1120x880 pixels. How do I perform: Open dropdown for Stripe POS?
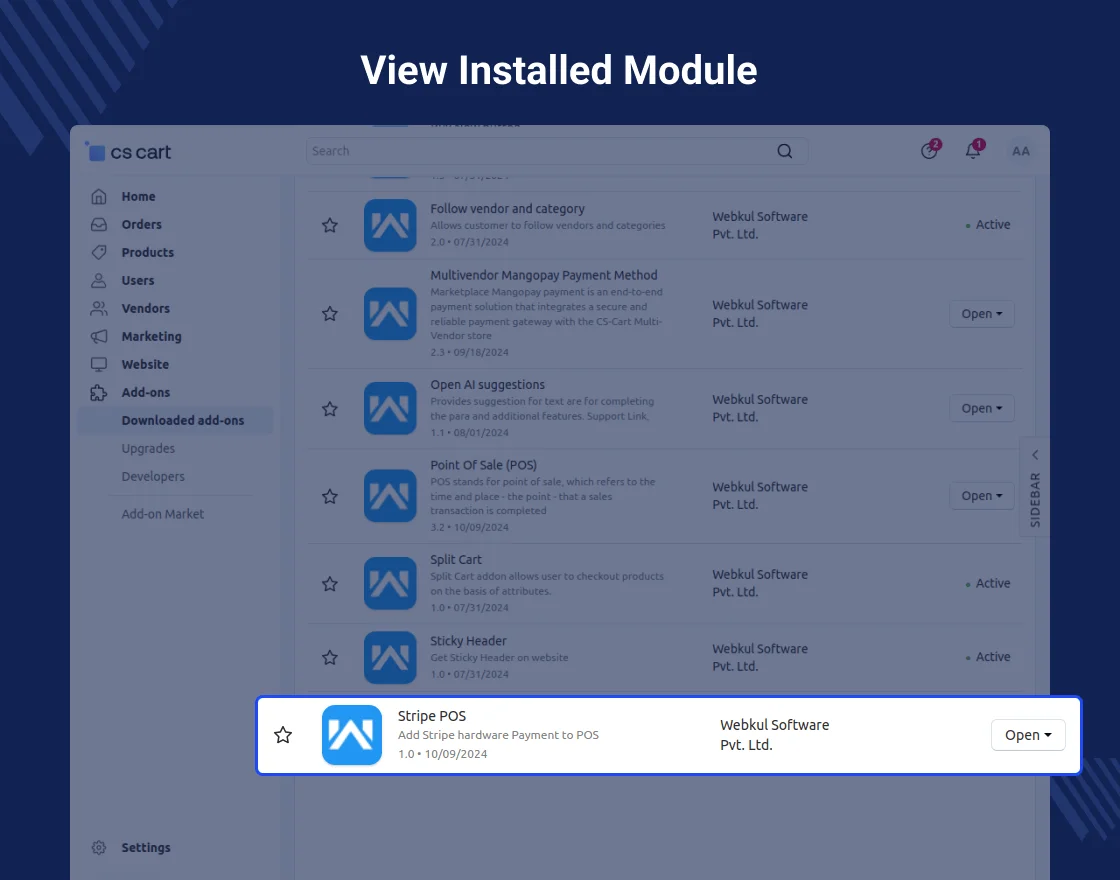click(x=1028, y=735)
